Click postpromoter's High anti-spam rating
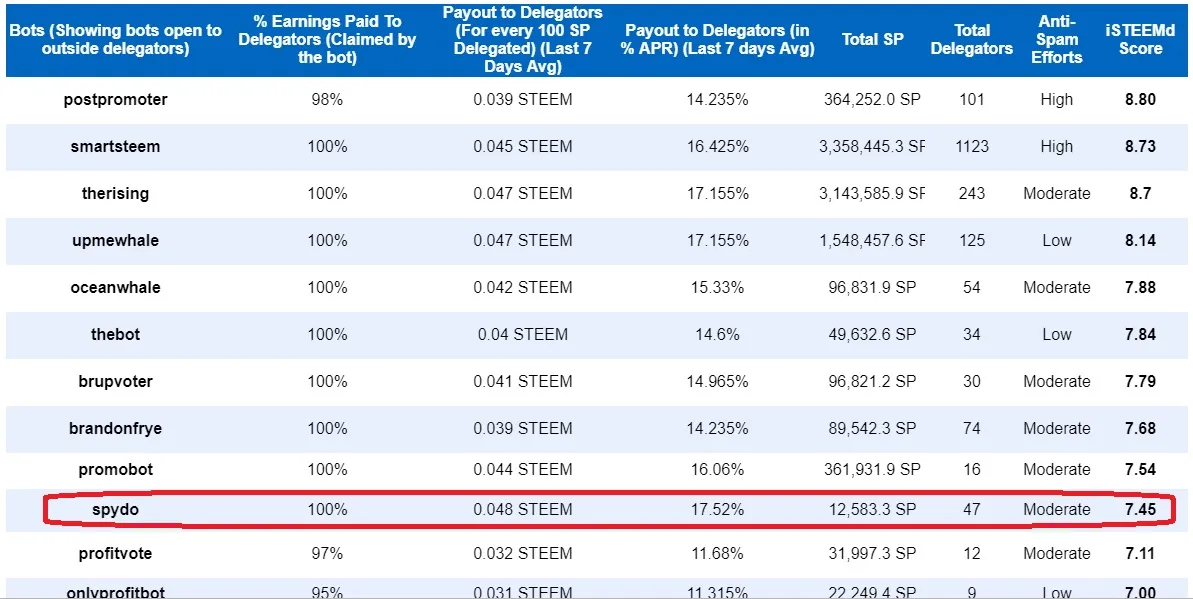The height and width of the screenshot is (599, 1193). [1057, 100]
